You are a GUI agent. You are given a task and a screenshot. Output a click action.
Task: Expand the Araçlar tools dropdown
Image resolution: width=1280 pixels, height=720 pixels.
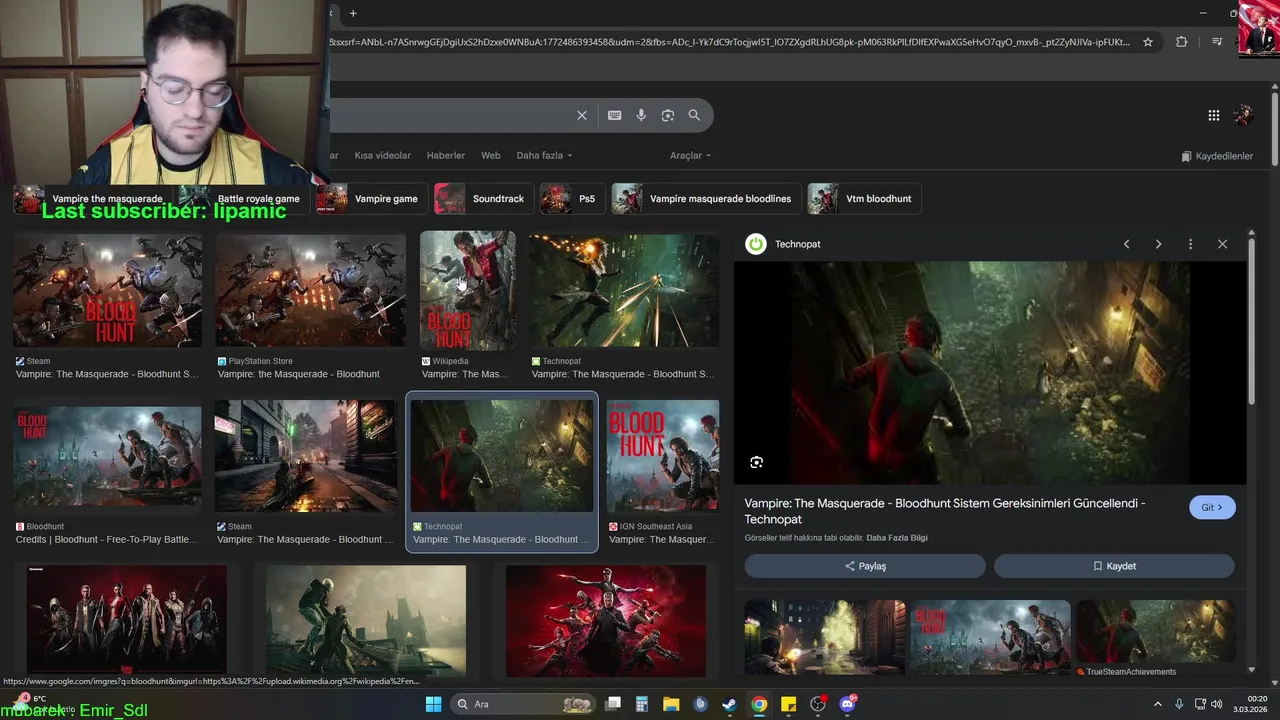(690, 155)
